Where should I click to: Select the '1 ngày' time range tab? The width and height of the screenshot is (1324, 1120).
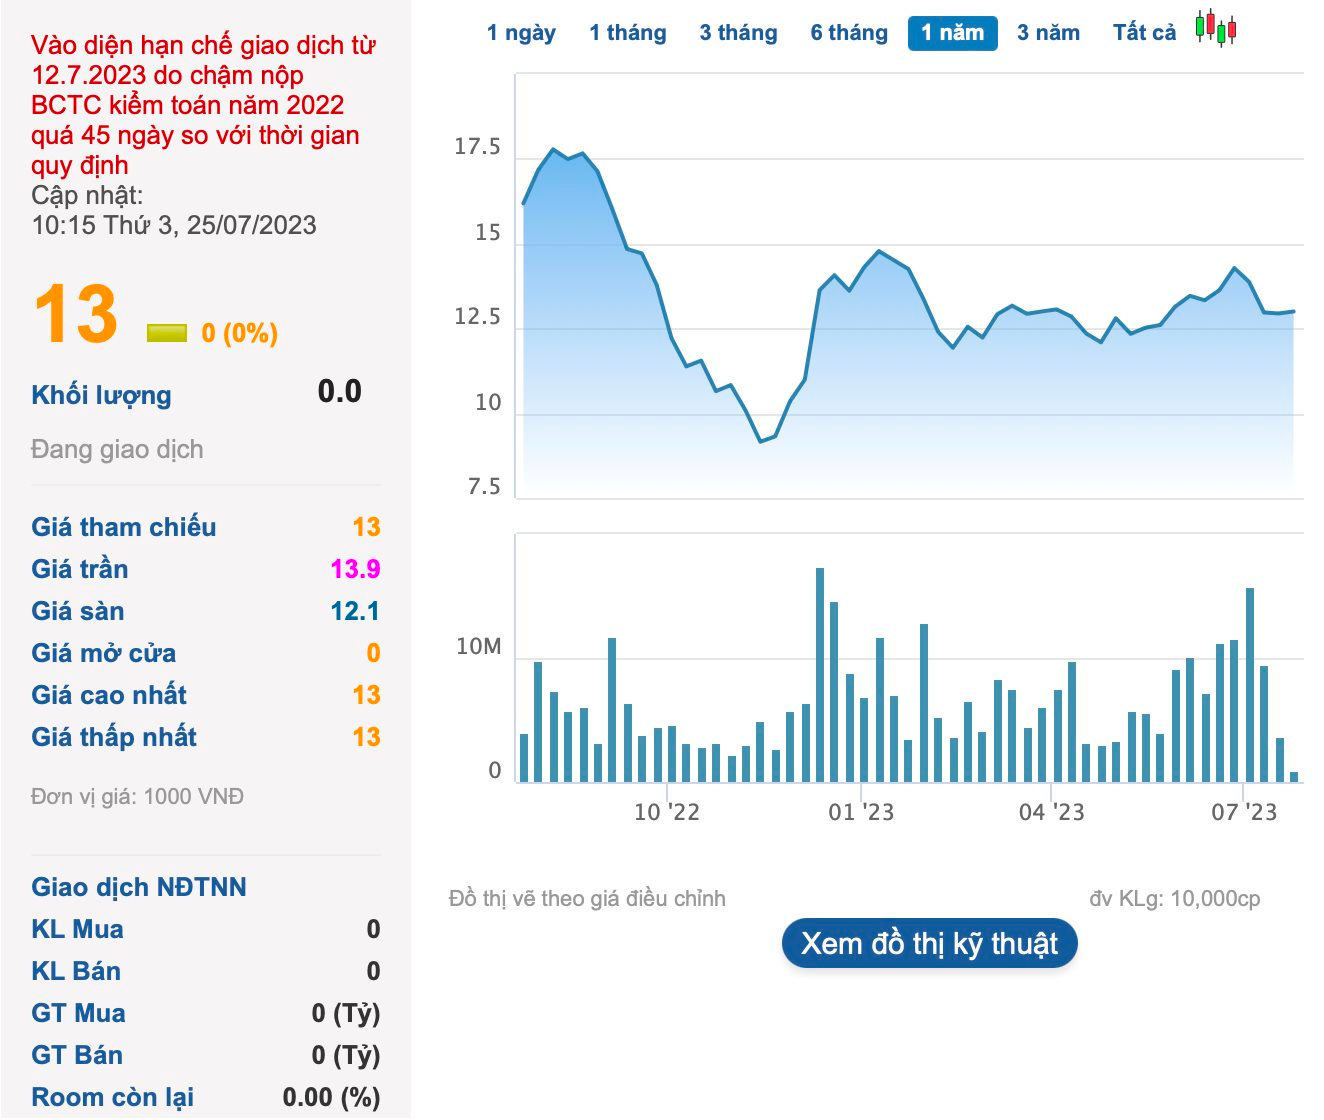[521, 33]
